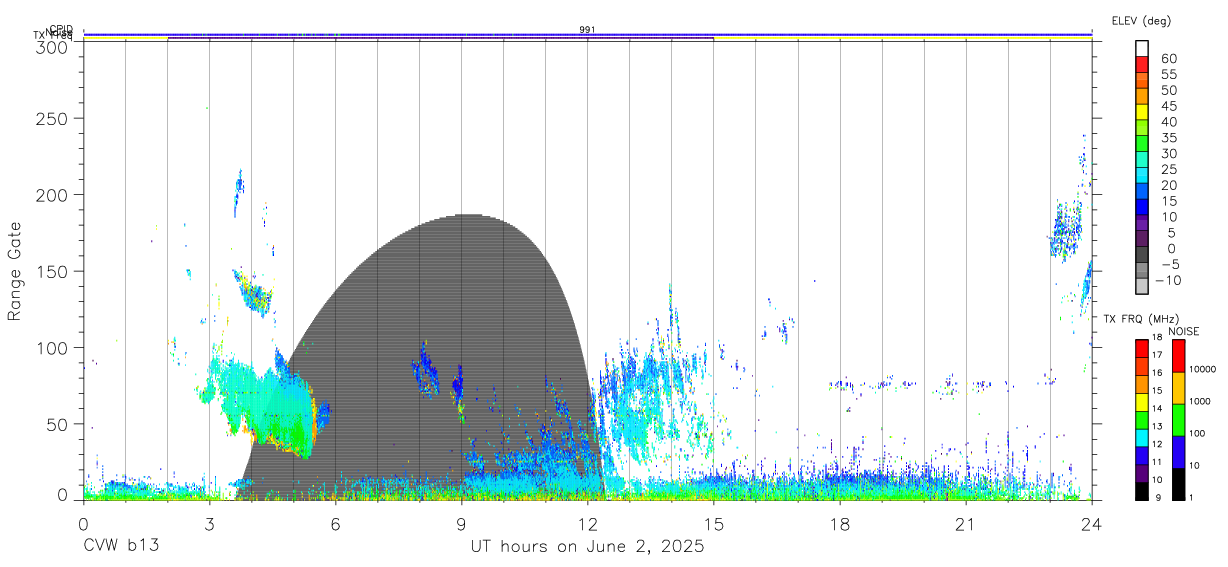Click the blue segment of the NOISE color bar

coord(1178,451)
